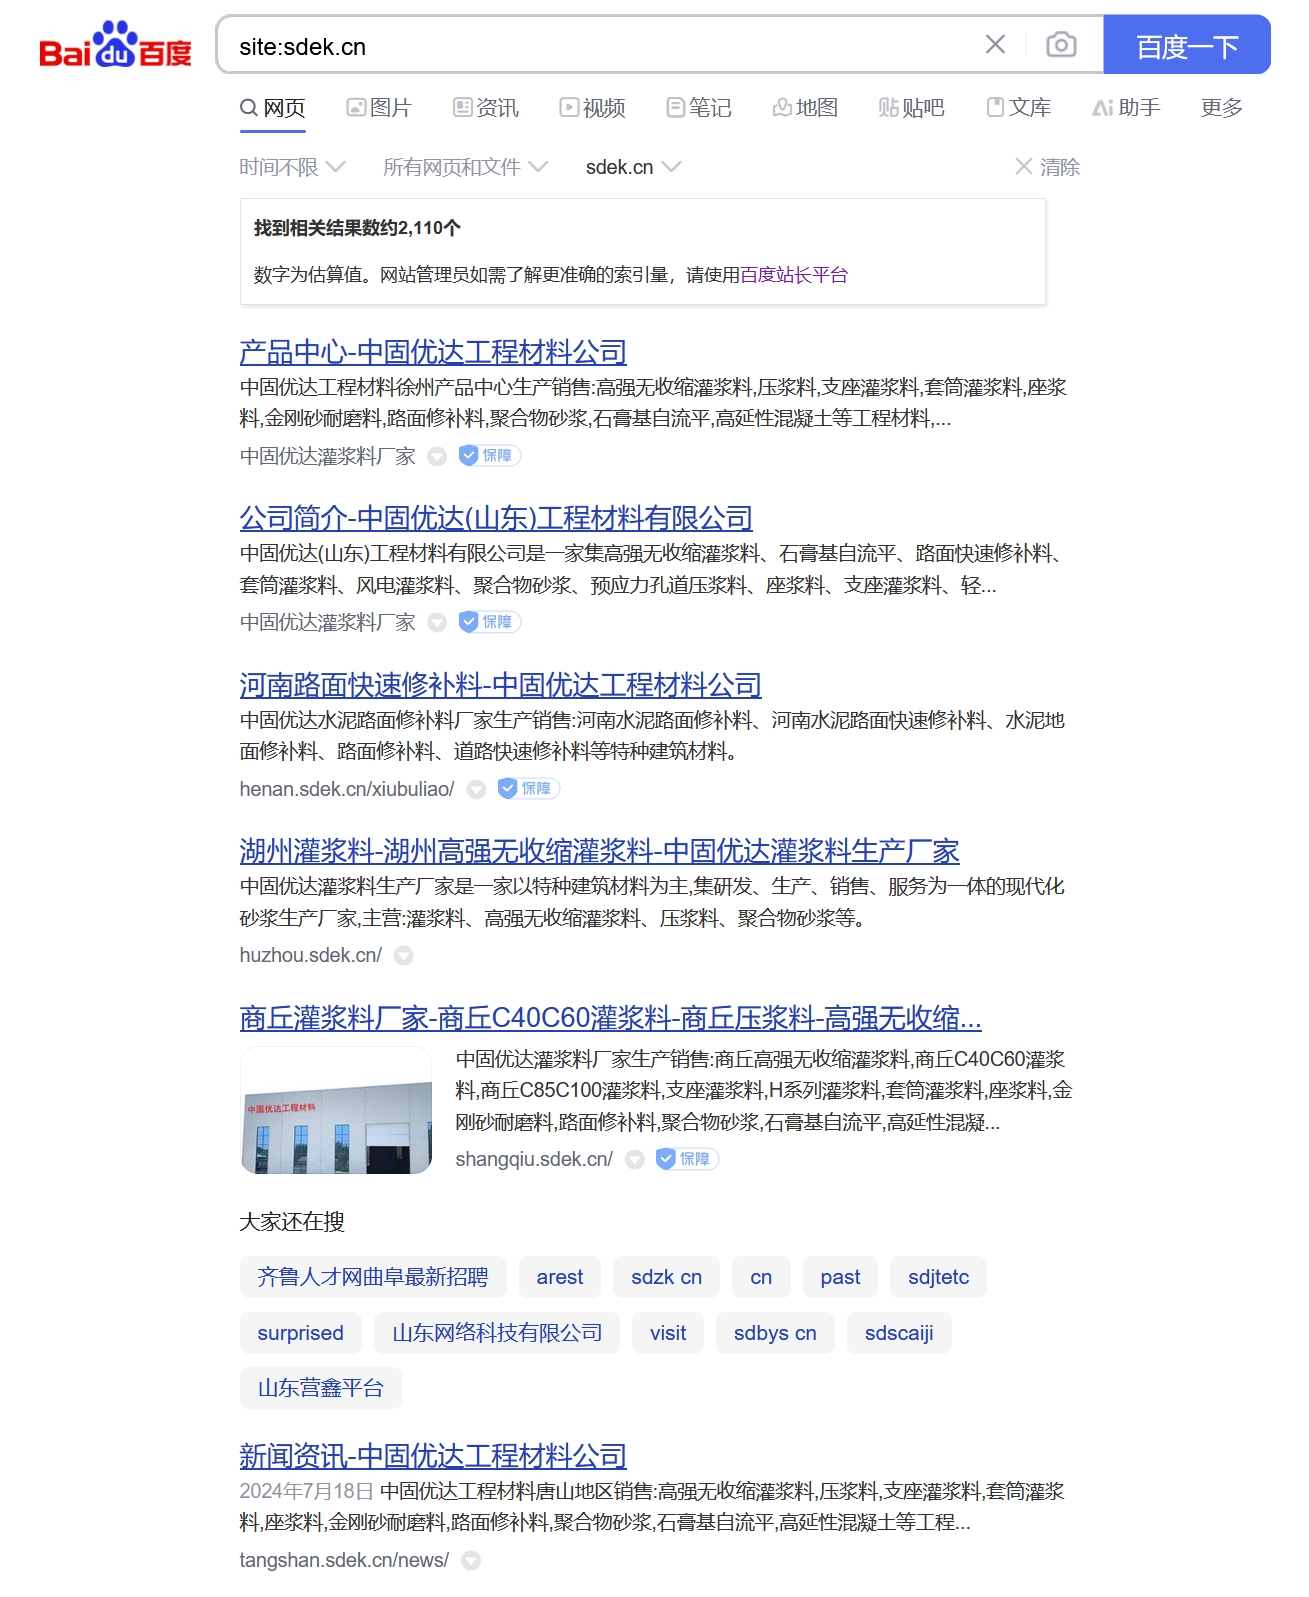
Task: Expand the 所有网页和文件 file type dropdown
Action: pos(465,167)
